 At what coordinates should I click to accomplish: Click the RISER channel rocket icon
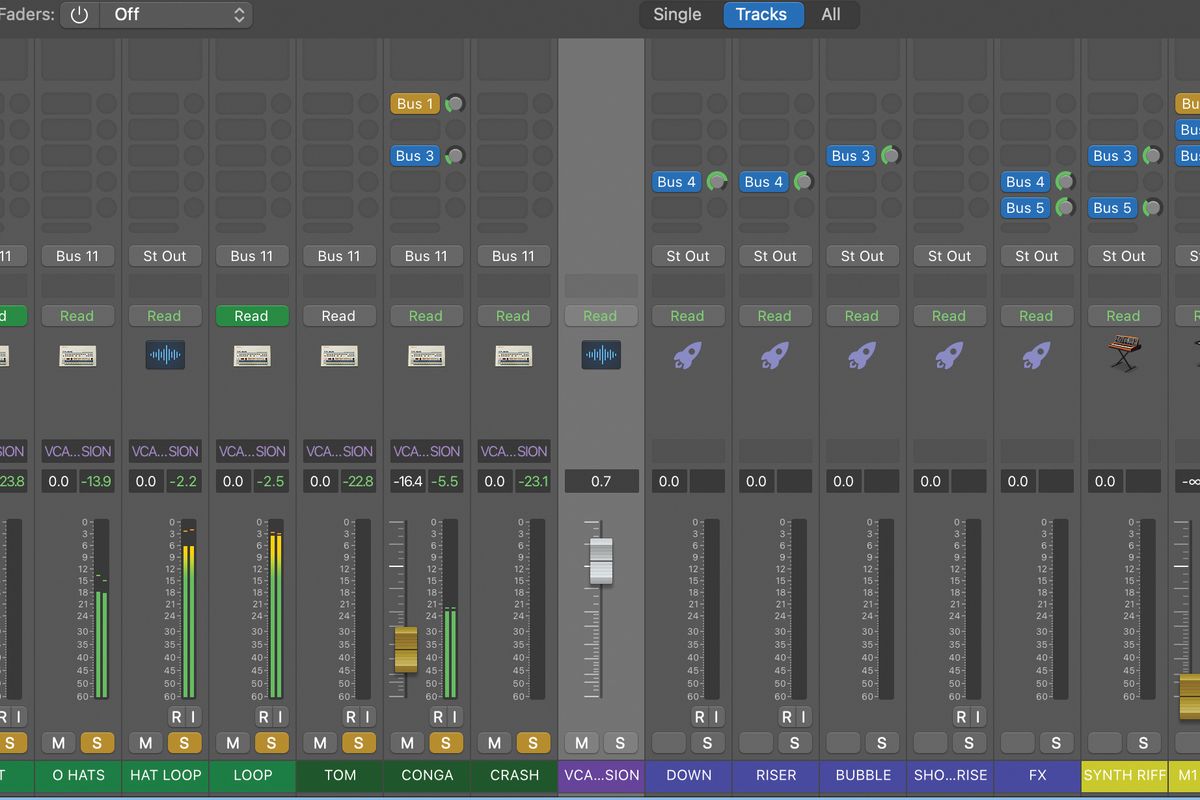coord(775,355)
